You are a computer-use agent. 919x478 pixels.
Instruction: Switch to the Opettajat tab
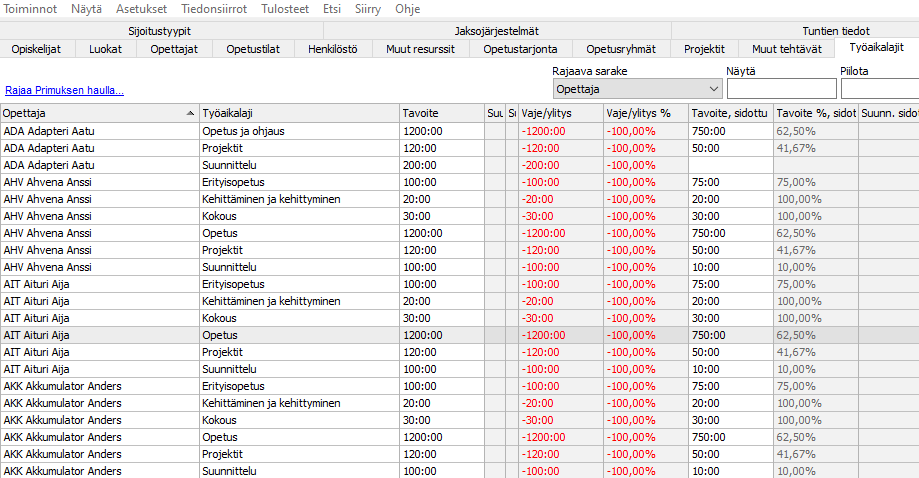tap(174, 48)
